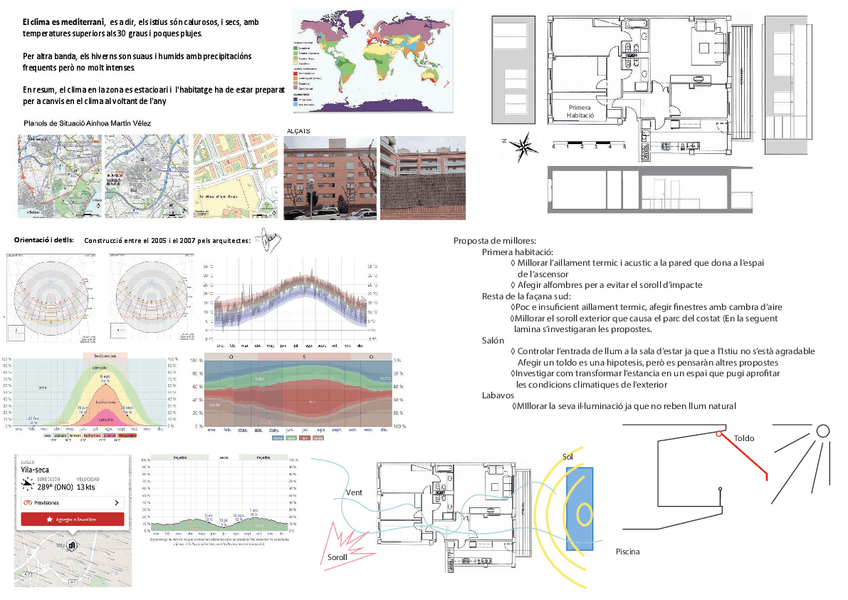Open the right facade photo with stone wall

(x=423, y=178)
